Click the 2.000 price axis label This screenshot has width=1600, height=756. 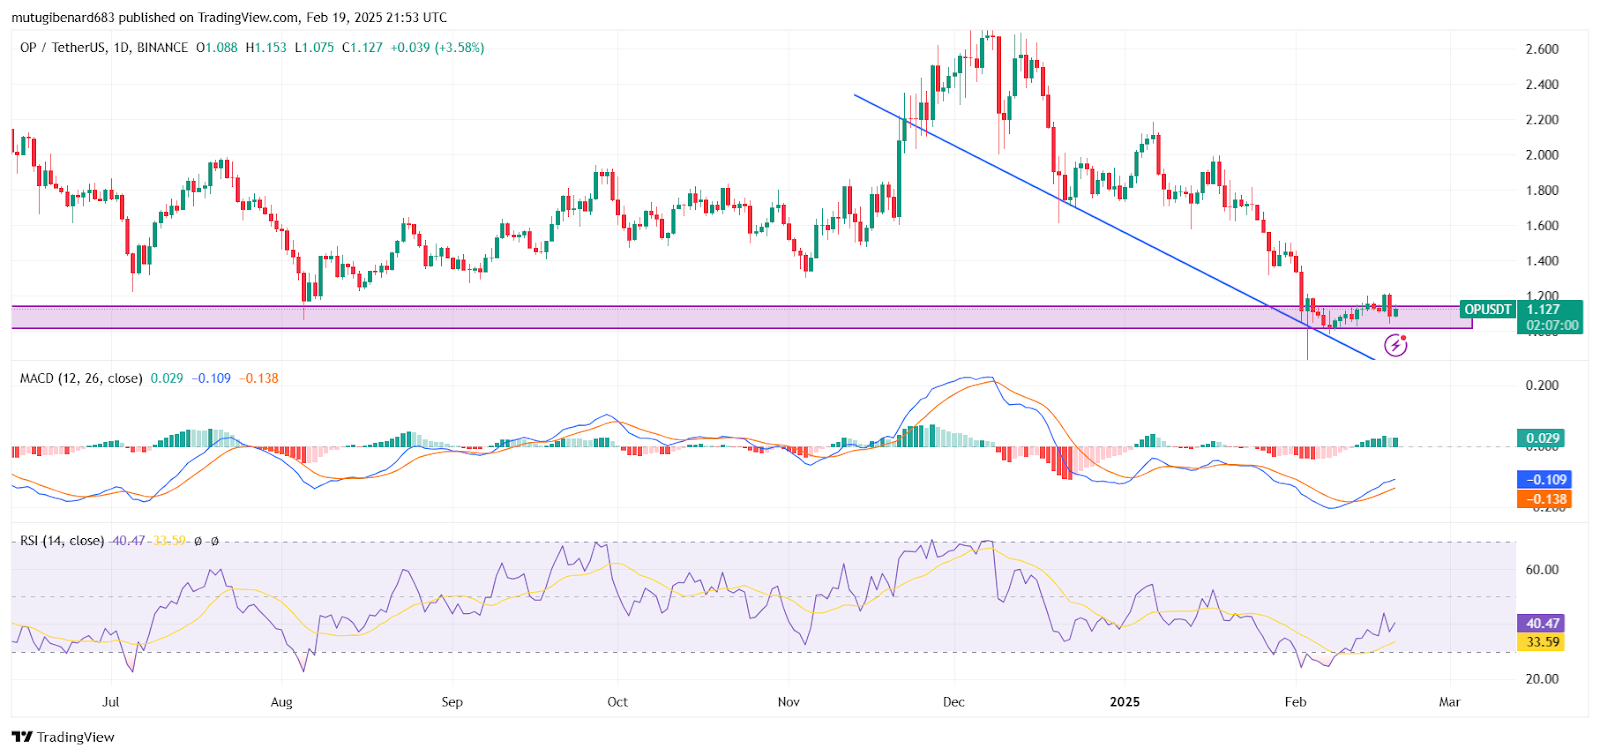tap(1542, 155)
